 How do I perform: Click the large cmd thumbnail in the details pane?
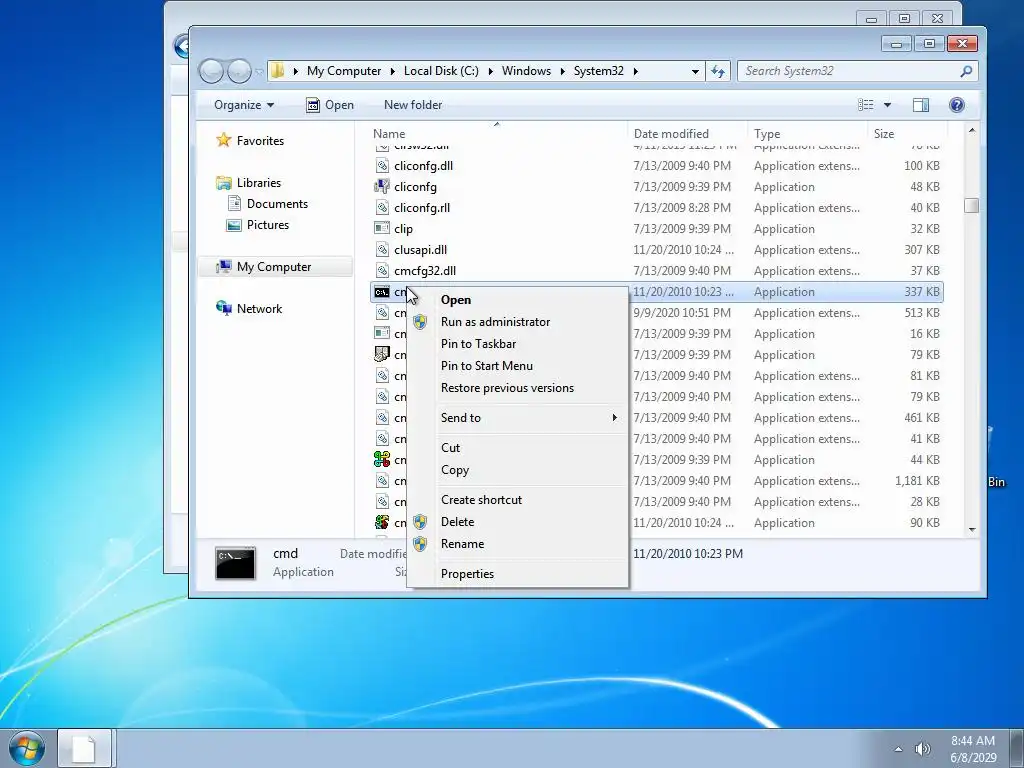(x=235, y=563)
